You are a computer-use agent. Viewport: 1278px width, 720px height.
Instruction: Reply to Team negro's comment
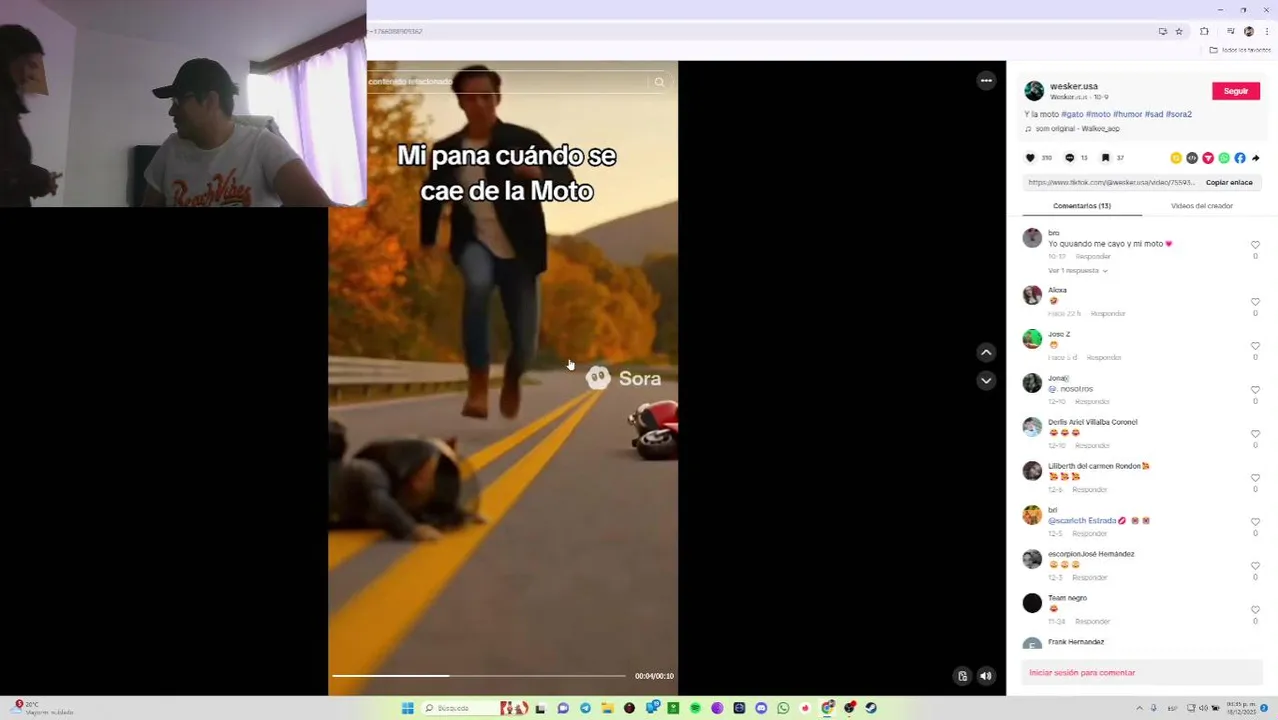coord(1092,622)
